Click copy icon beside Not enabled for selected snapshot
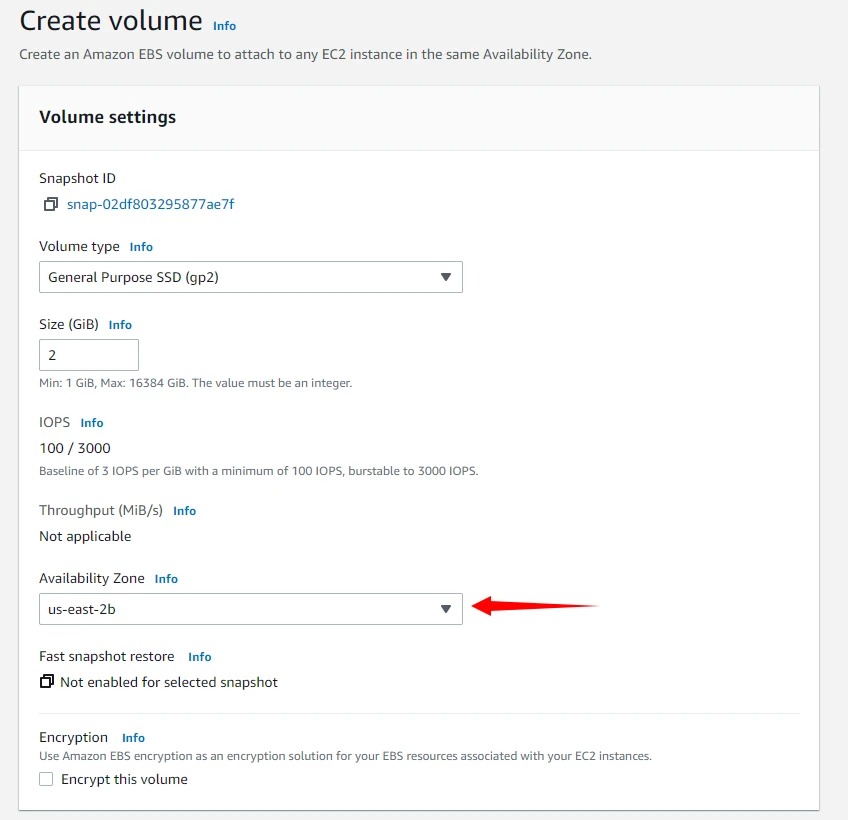 point(46,682)
